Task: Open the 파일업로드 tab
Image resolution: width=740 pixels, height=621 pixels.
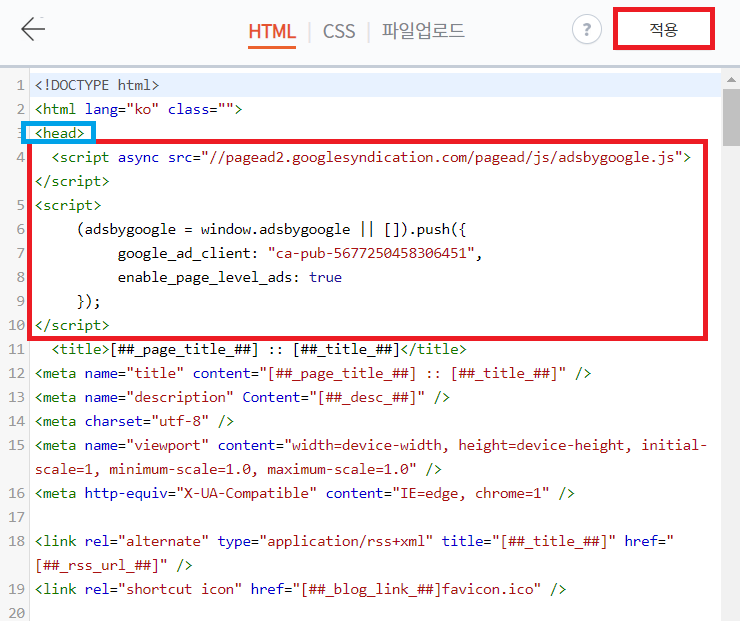Action: tap(423, 31)
